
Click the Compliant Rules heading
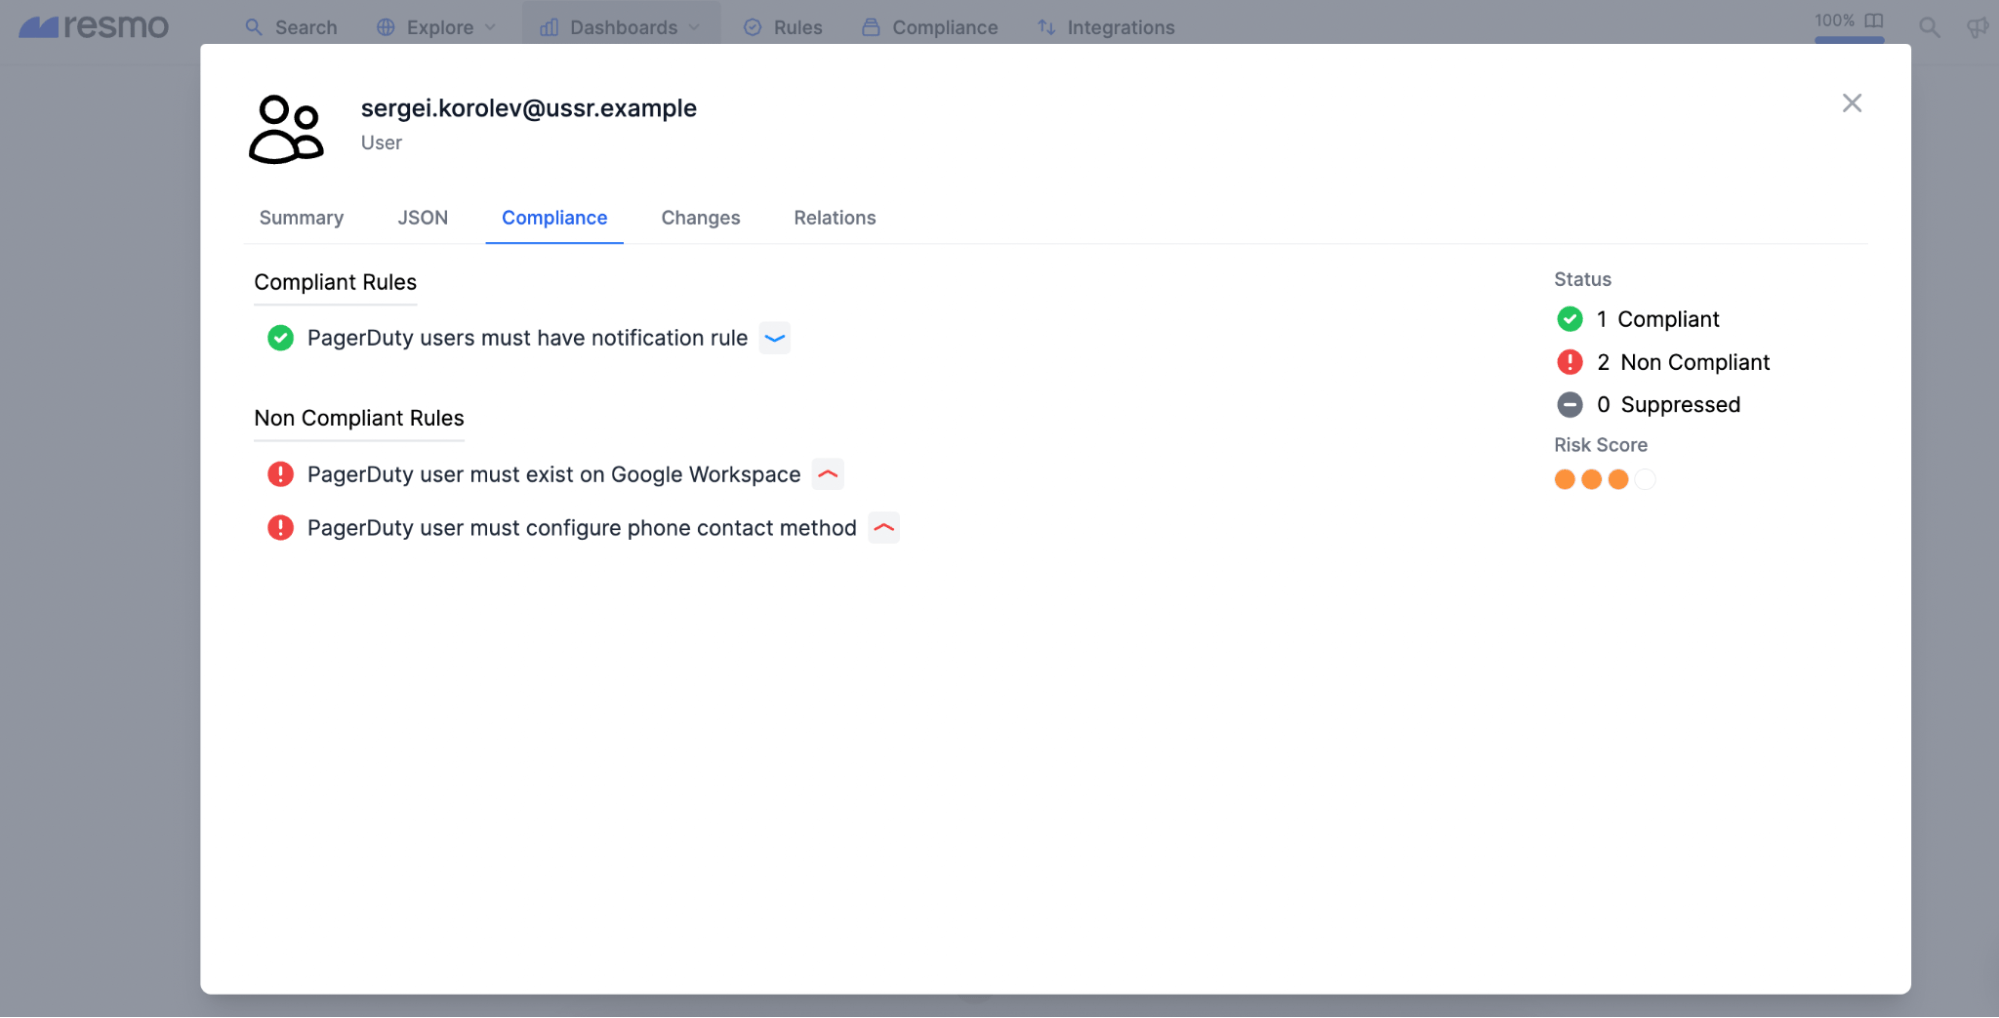[335, 282]
